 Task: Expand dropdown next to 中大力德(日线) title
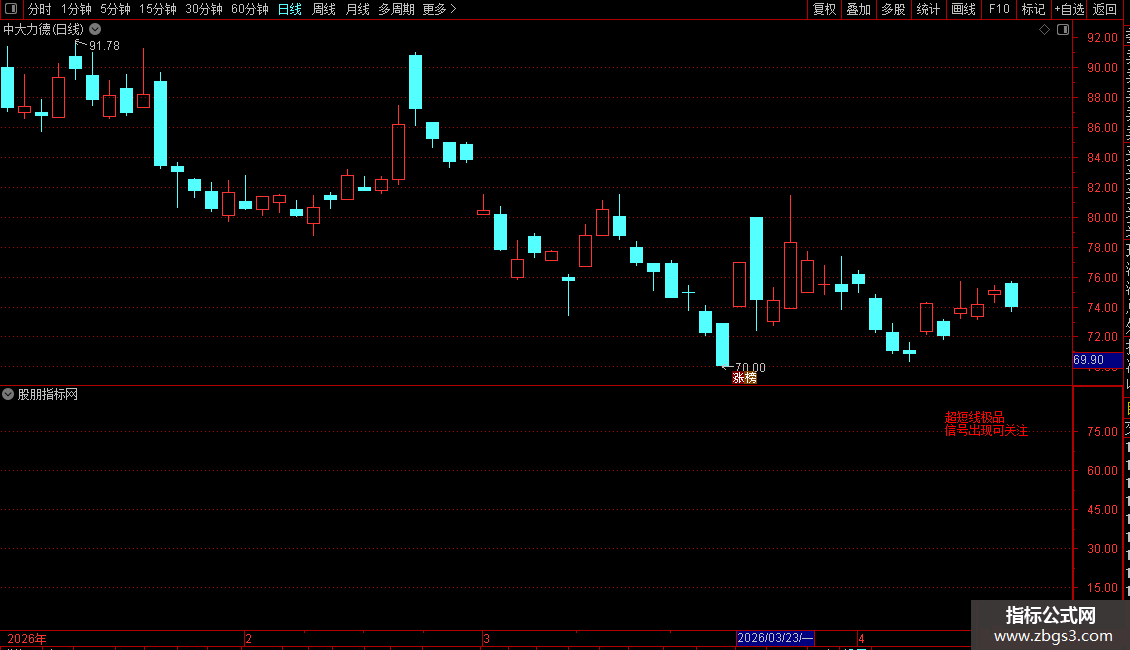pos(95,30)
